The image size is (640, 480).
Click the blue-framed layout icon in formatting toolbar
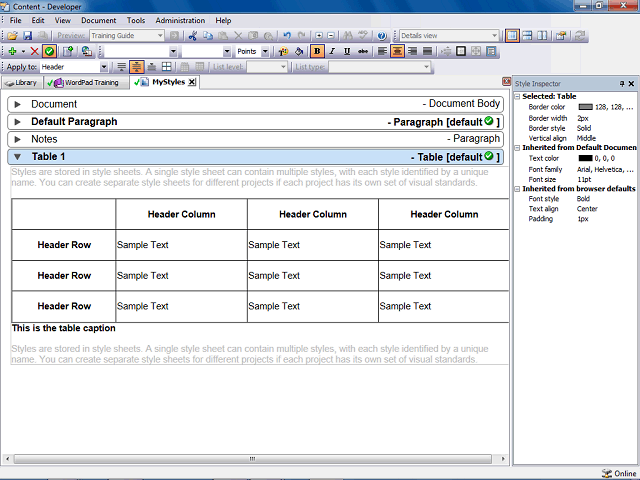tap(491, 51)
